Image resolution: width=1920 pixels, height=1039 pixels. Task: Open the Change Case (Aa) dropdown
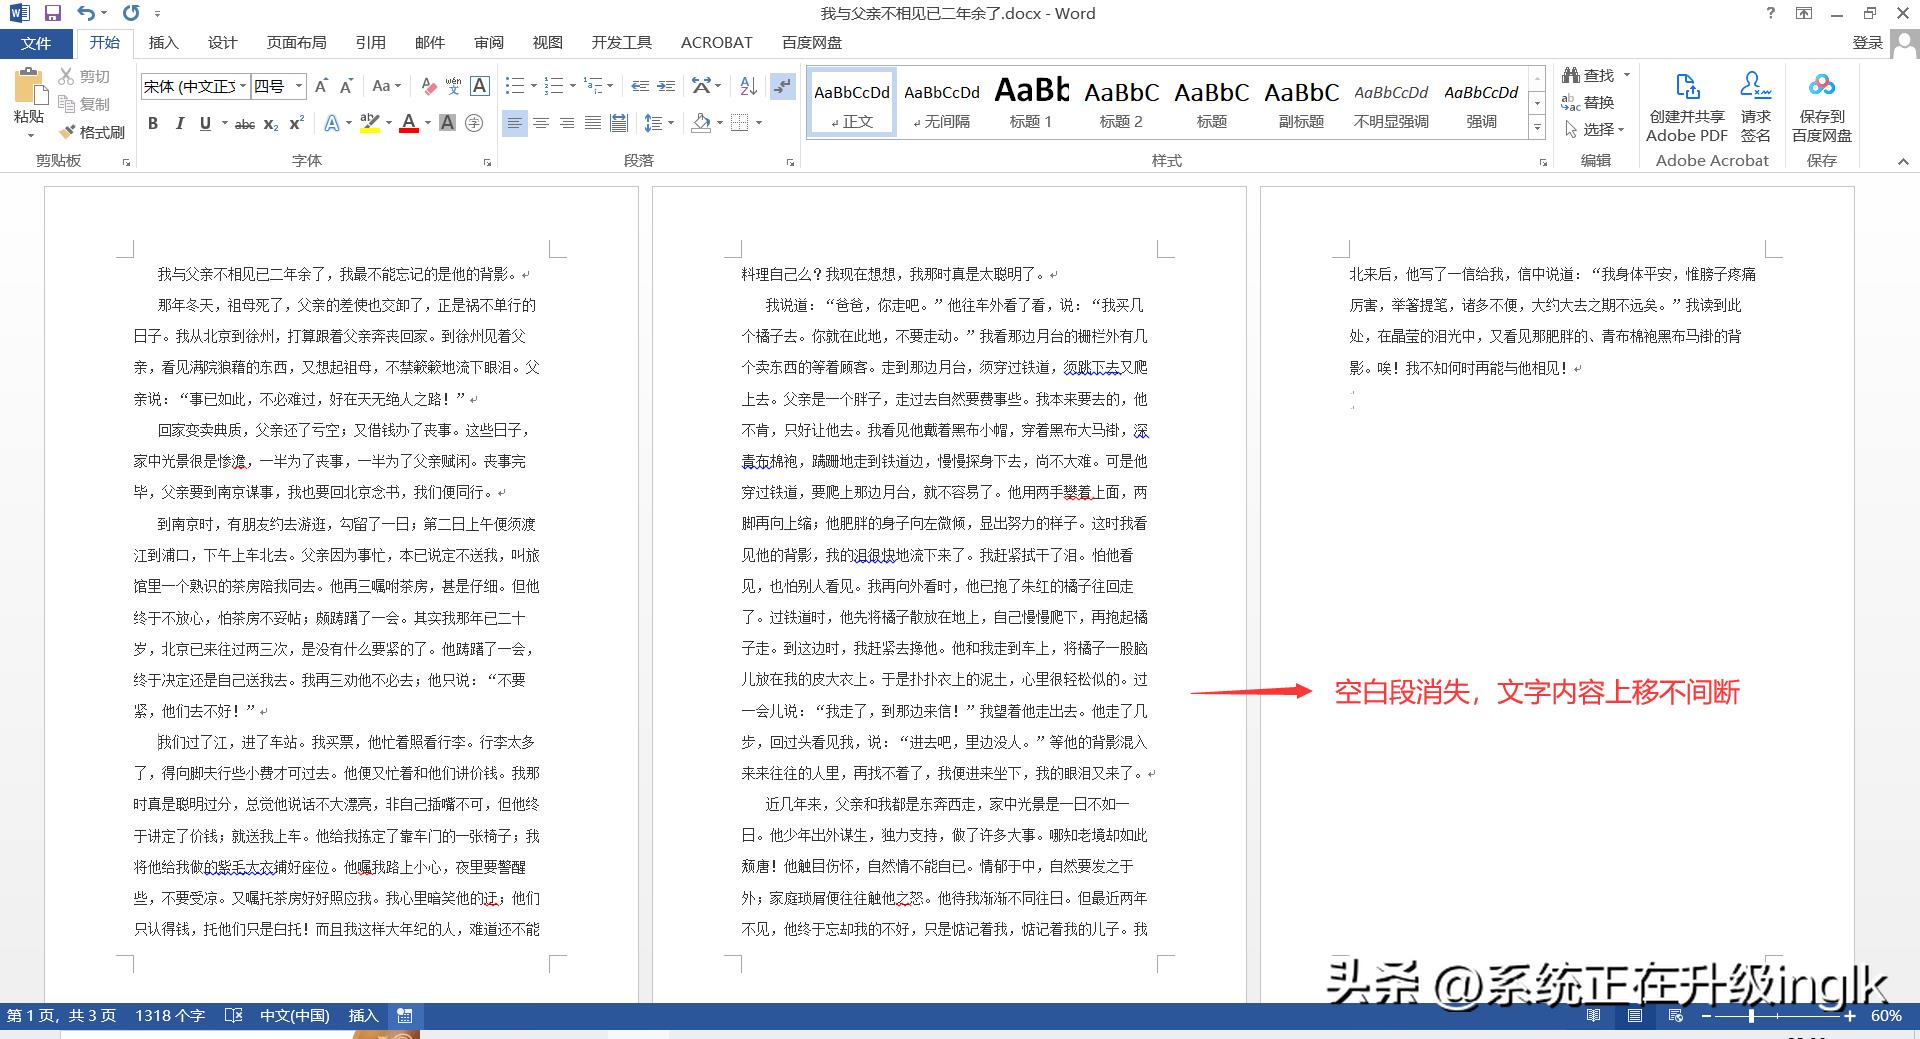click(386, 86)
